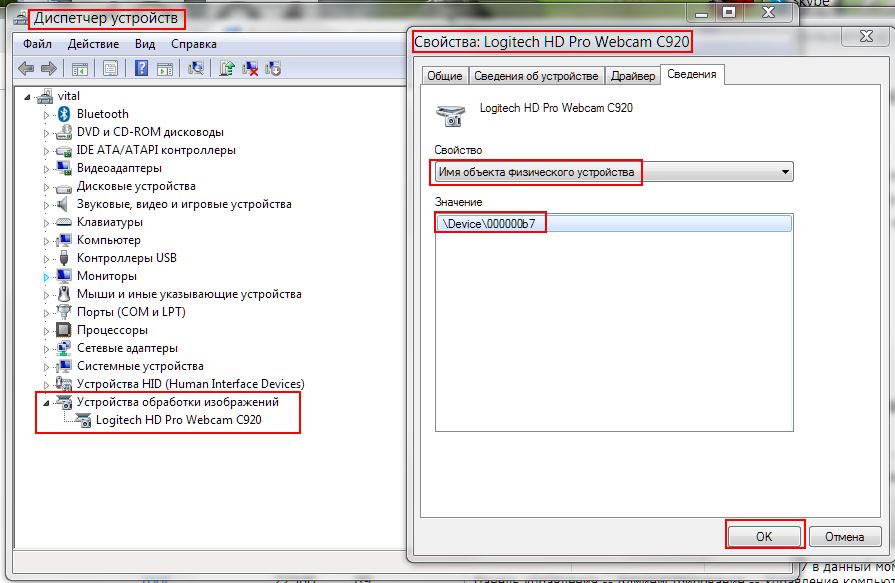
Task: Click the blue Help question mark icon
Action: (x=141, y=69)
